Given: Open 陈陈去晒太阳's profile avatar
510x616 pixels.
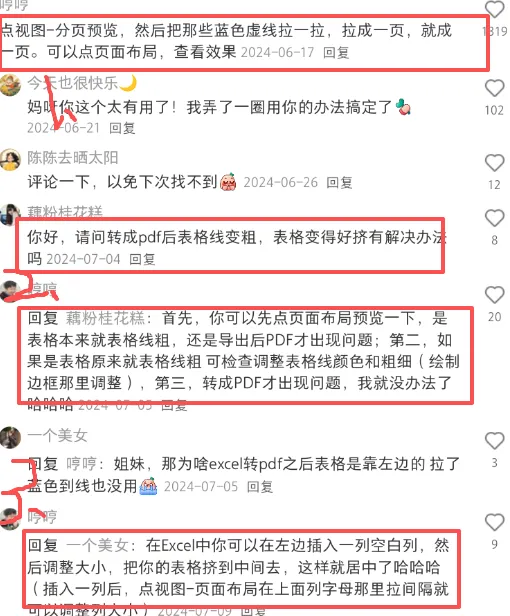Looking at the screenshot, I should coord(10,160).
